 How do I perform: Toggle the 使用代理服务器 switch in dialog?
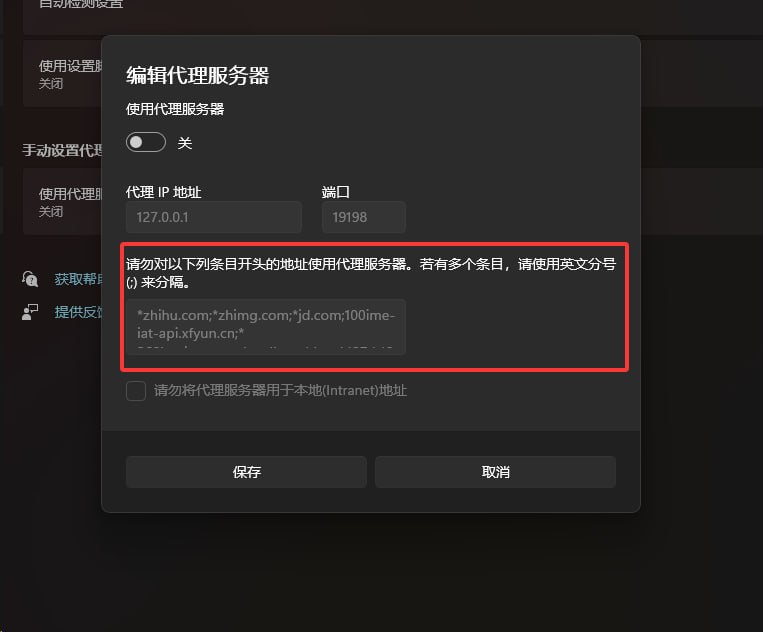[145, 142]
